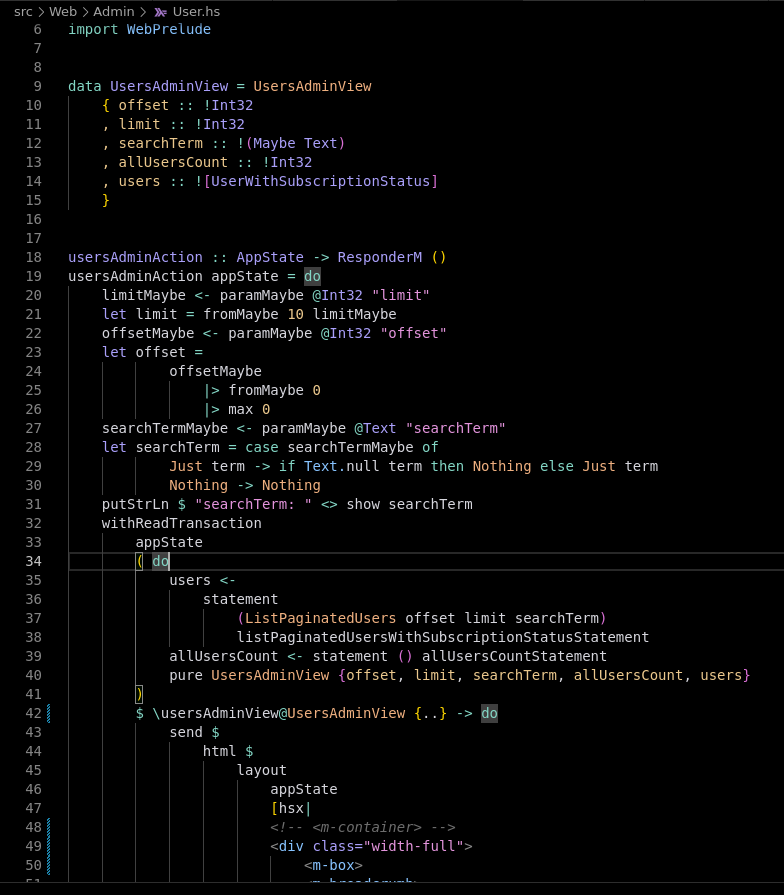
Task: Click fromMaybe on line 25
Action: click(266, 390)
